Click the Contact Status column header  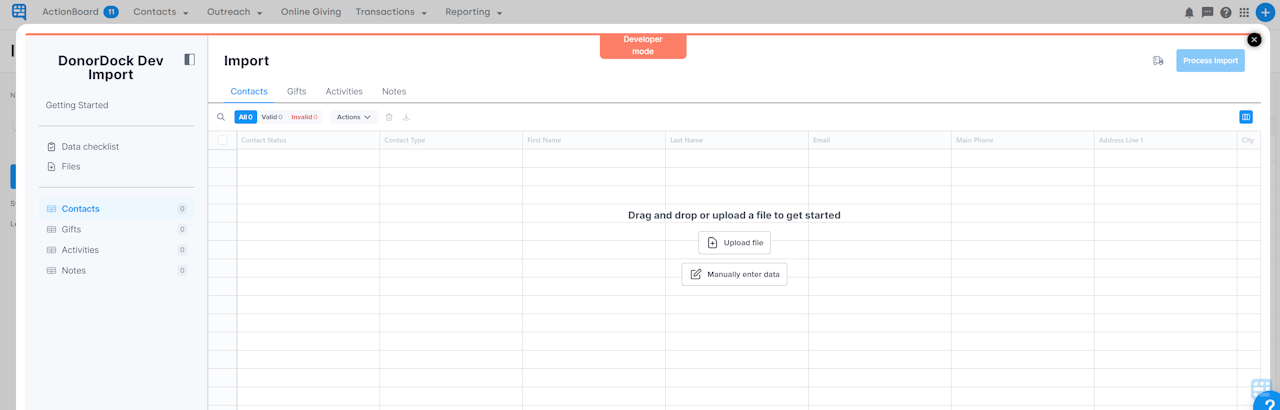(x=308, y=140)
